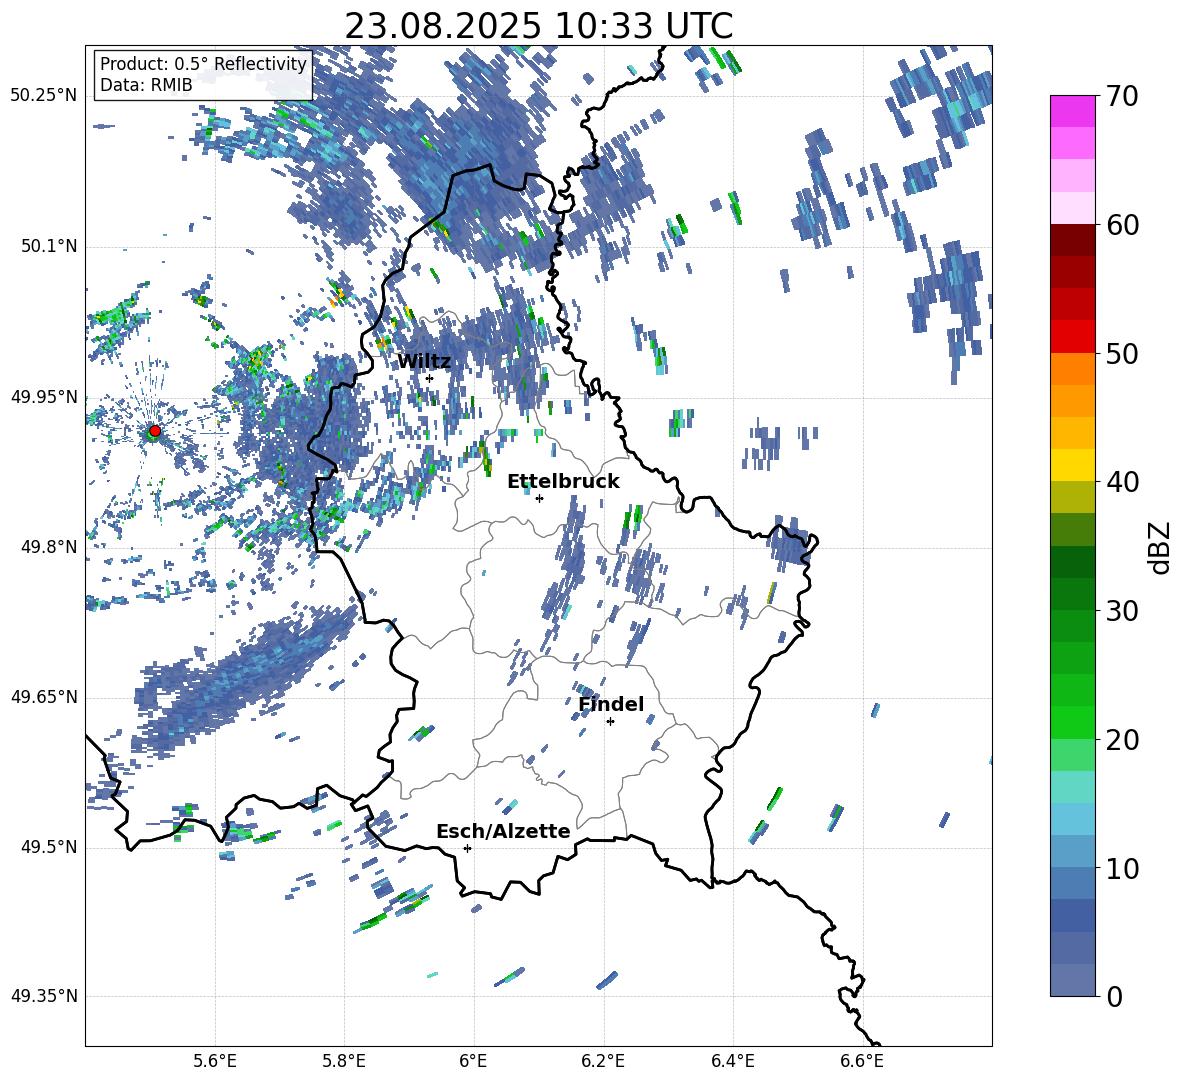Image resolution: width=1184 pixels, height=1081 pixels.
Task: Click the Ettelbruck city label
Action: (x=563, y=482)
